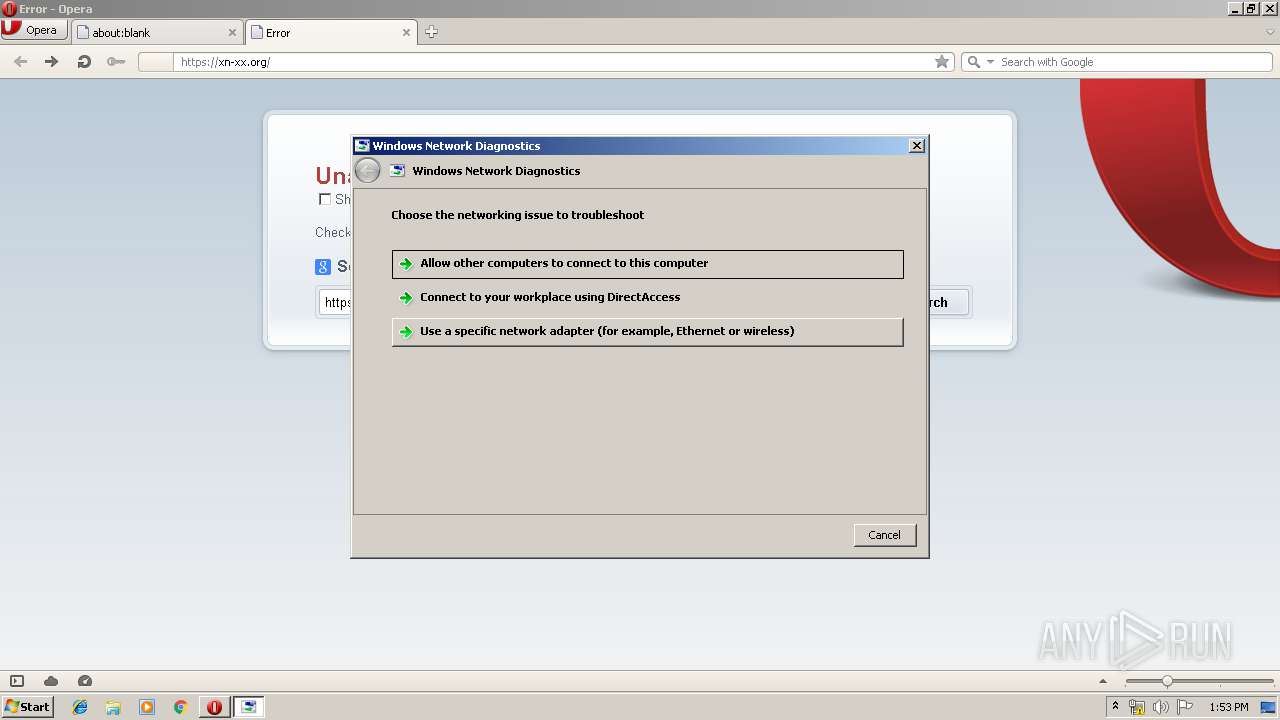Switch to Network Diagnostics taskbar button
Image resolution: width=1280 pixels, height=720 pixels.
point(249,707)
